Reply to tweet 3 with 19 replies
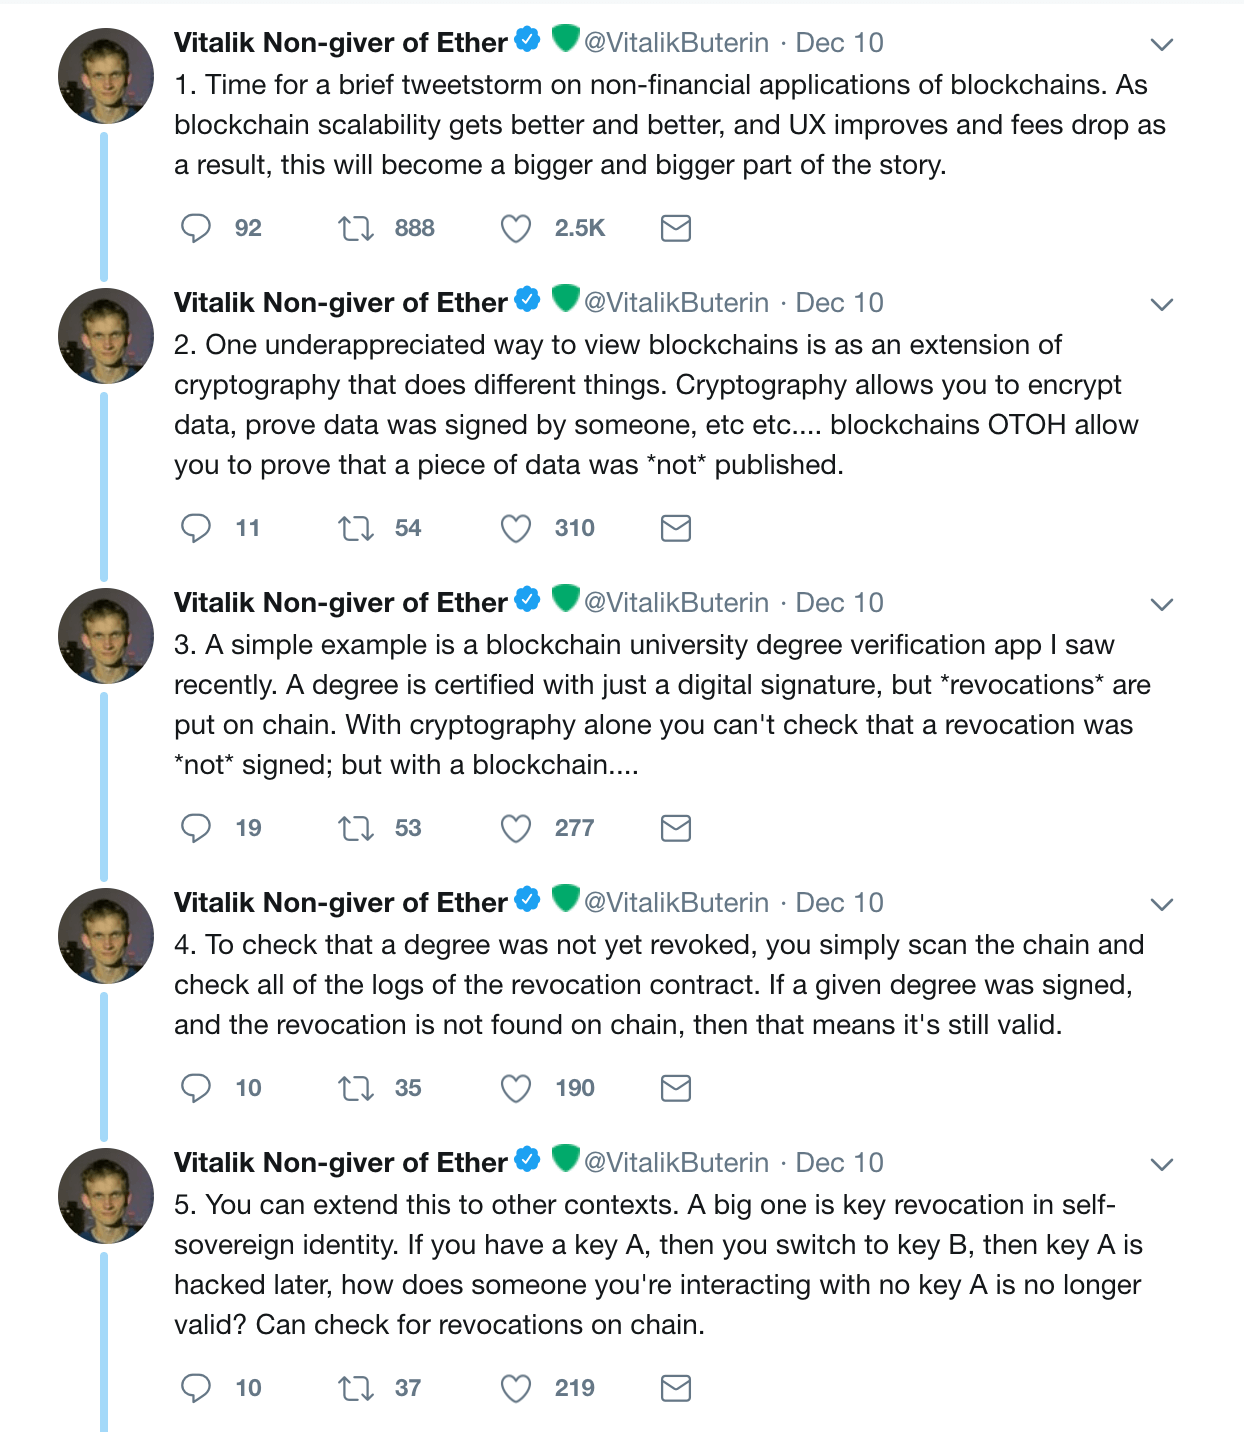The width and height of the screenshot is (1244, 1432). pos(196,828)
